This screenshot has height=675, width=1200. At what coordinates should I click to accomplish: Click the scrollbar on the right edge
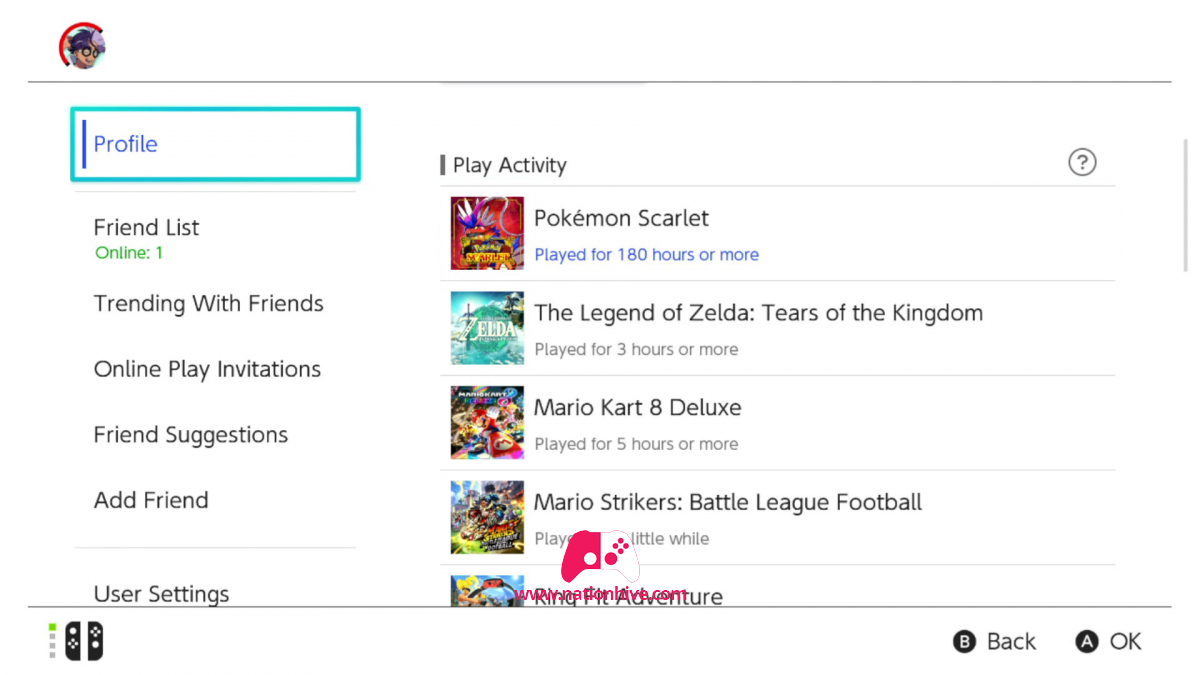1186,205
